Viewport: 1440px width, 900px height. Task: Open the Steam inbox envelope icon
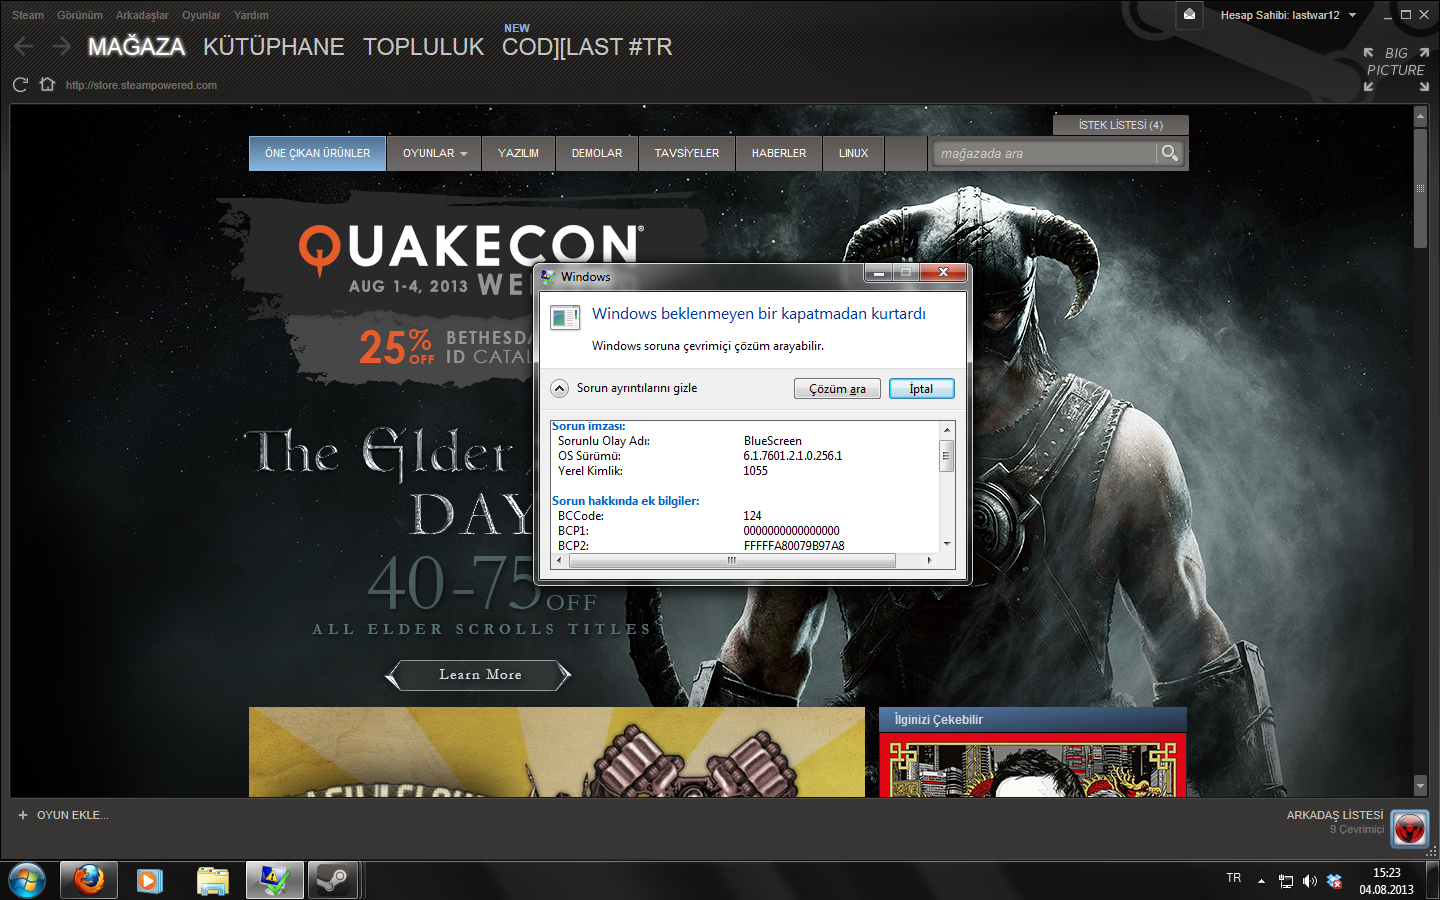pyautogui.click(x=1189, y=15)
